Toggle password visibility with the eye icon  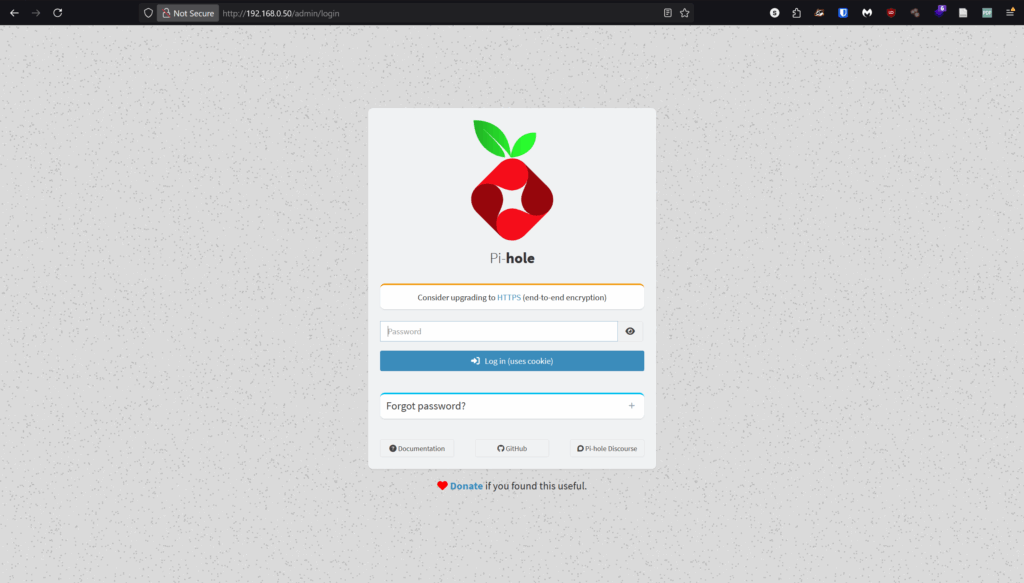tap(630, 332)
